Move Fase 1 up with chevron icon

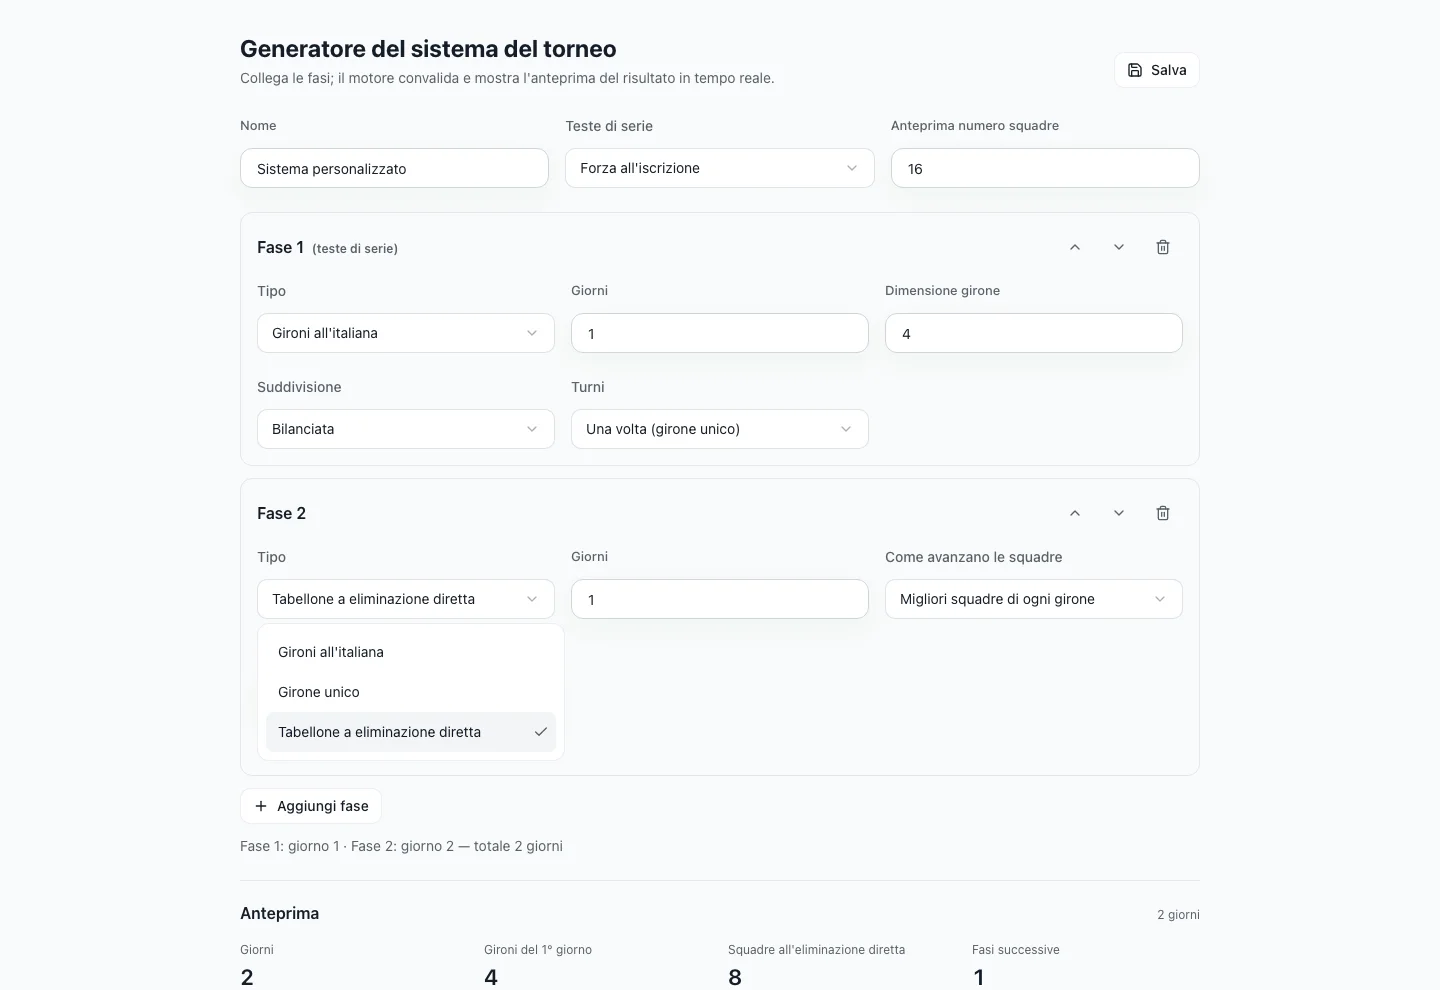pos(1075,247)
